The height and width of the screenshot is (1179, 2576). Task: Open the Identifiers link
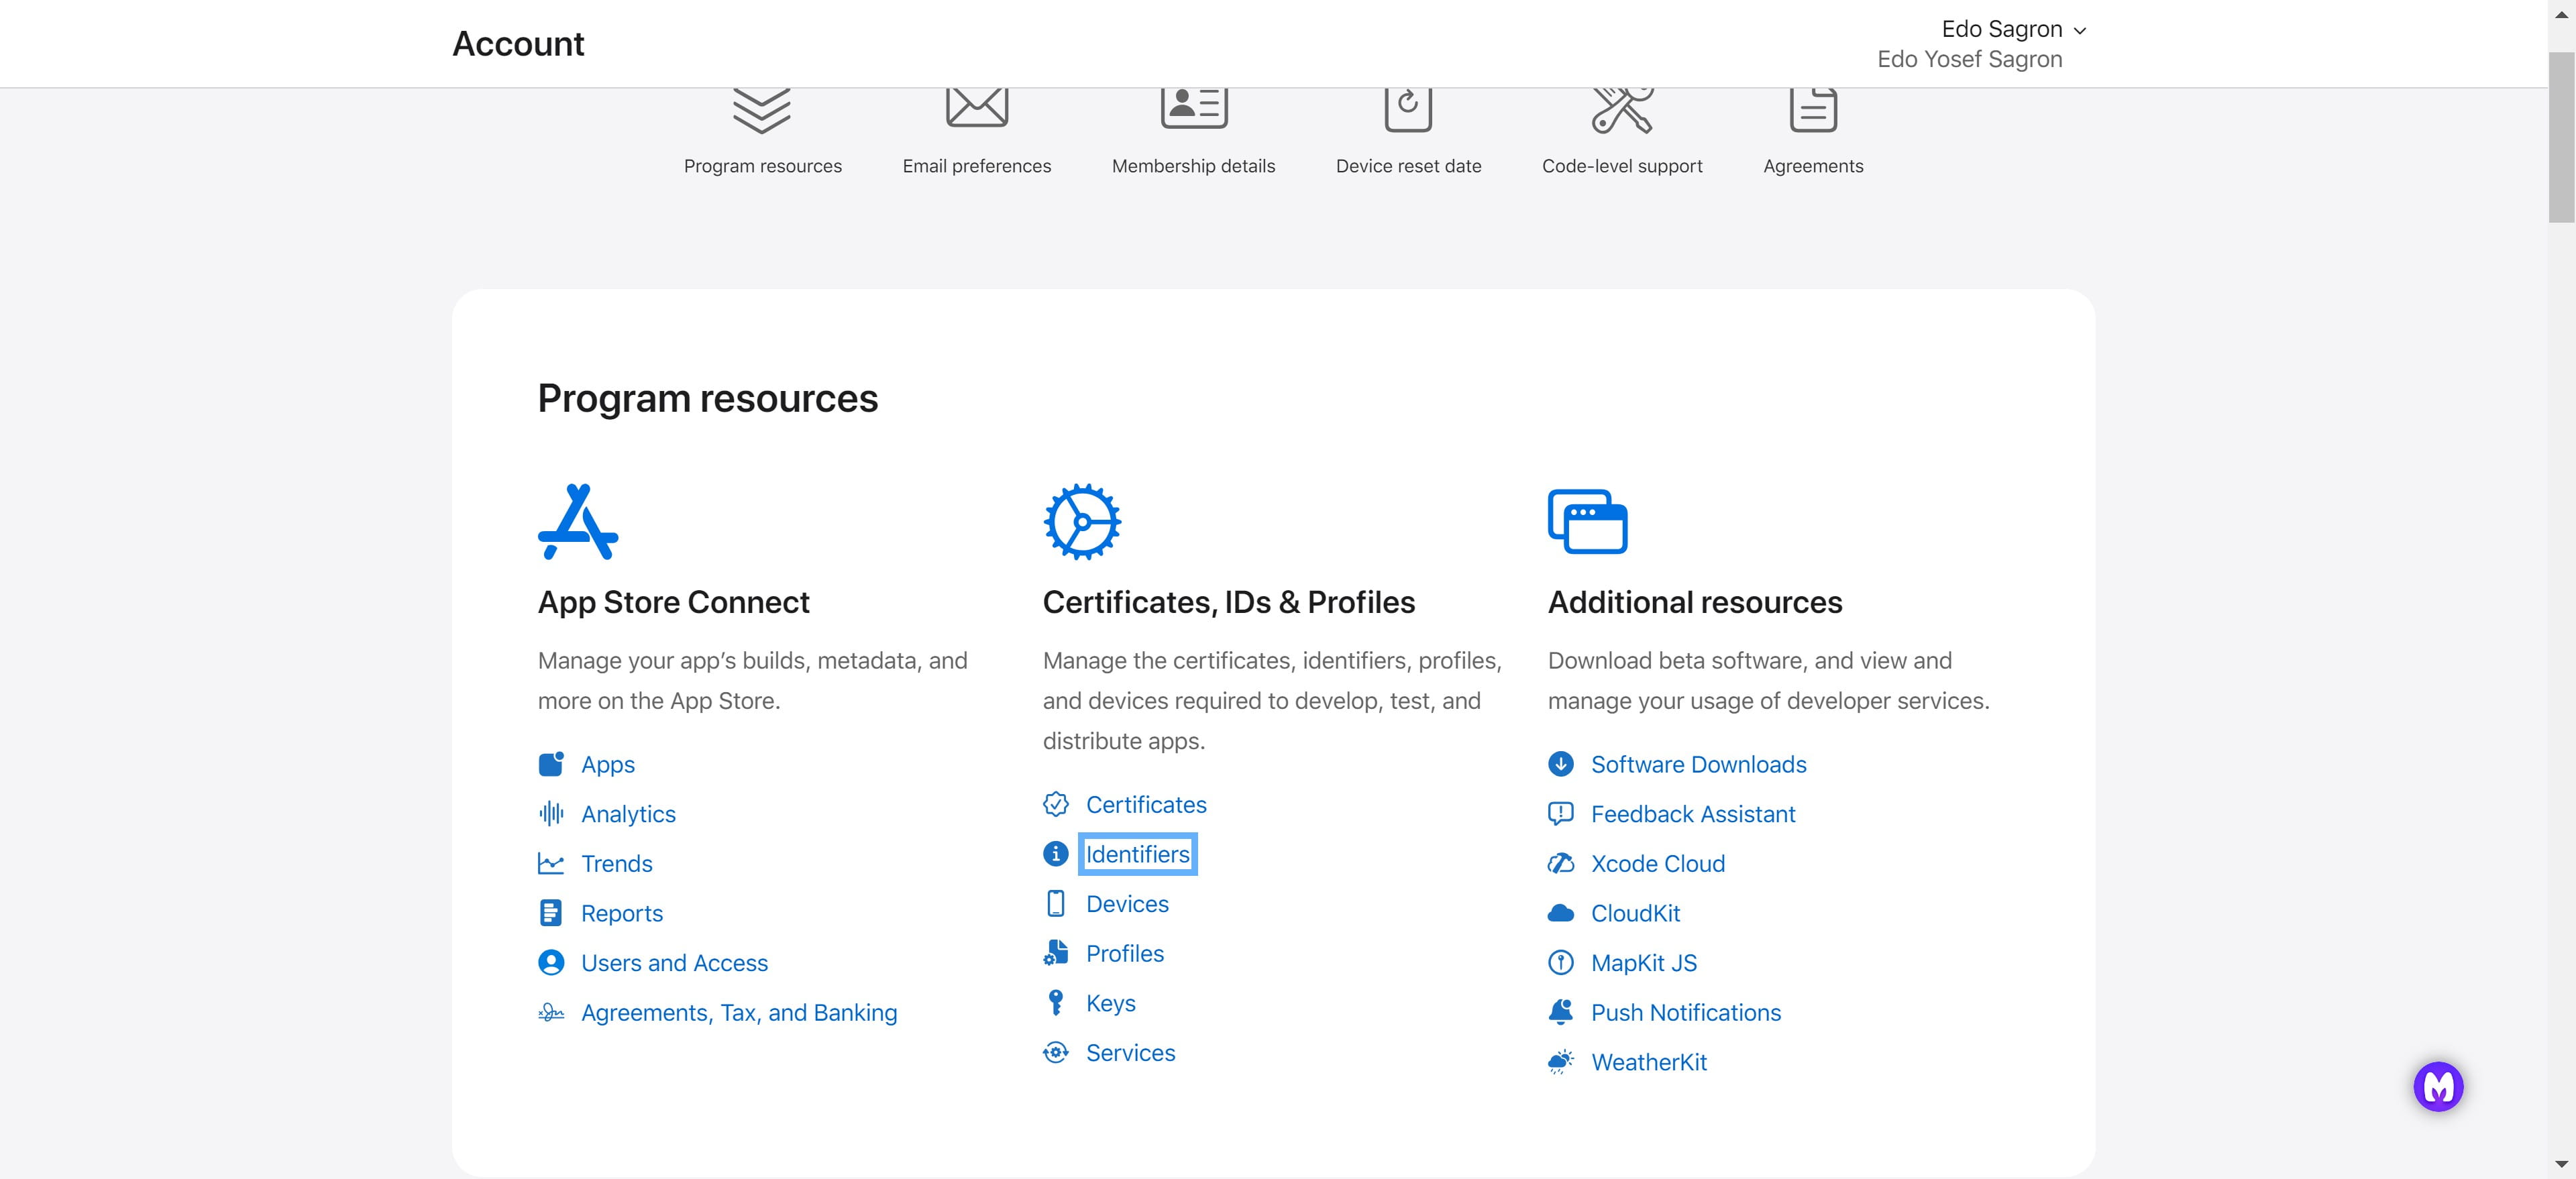pyautogui.click(x=1137, y=854)
